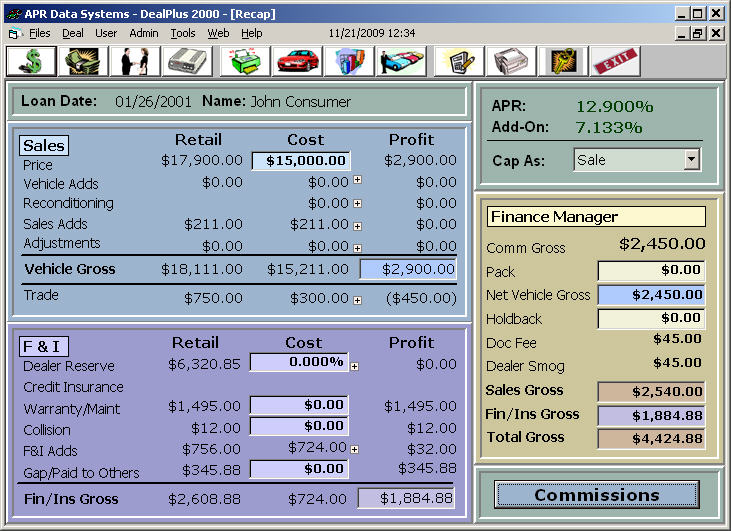
Task: Click the Comm Gross value $2,450.00
Action: [662, 244]
